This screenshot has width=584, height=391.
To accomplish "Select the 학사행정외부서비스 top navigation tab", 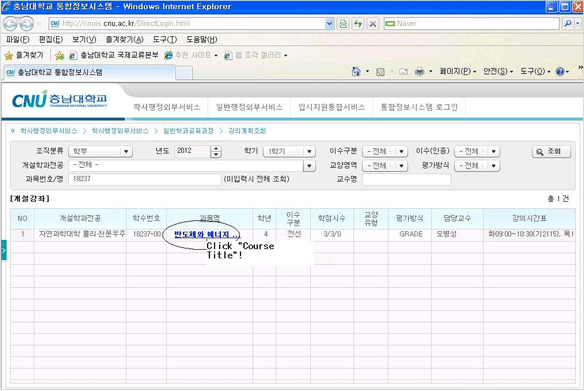I will (167, 107).
